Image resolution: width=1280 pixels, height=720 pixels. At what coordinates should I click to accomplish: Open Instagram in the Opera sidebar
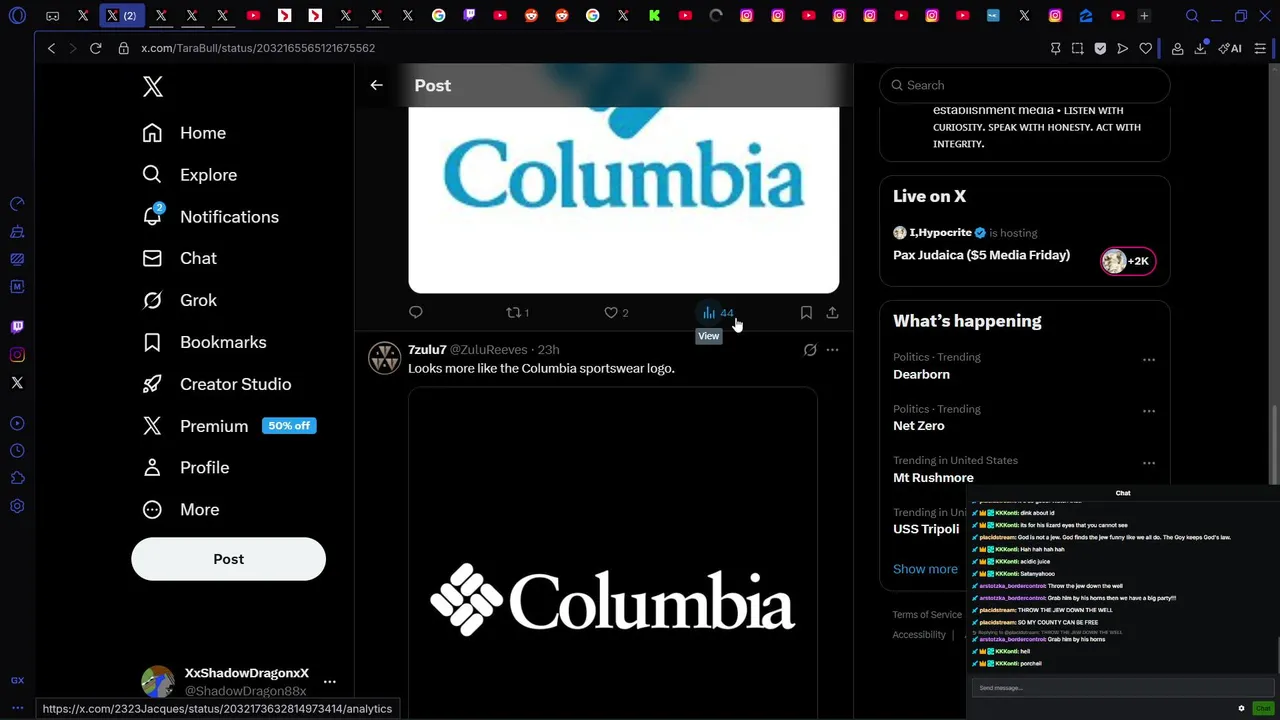point(17,355)
